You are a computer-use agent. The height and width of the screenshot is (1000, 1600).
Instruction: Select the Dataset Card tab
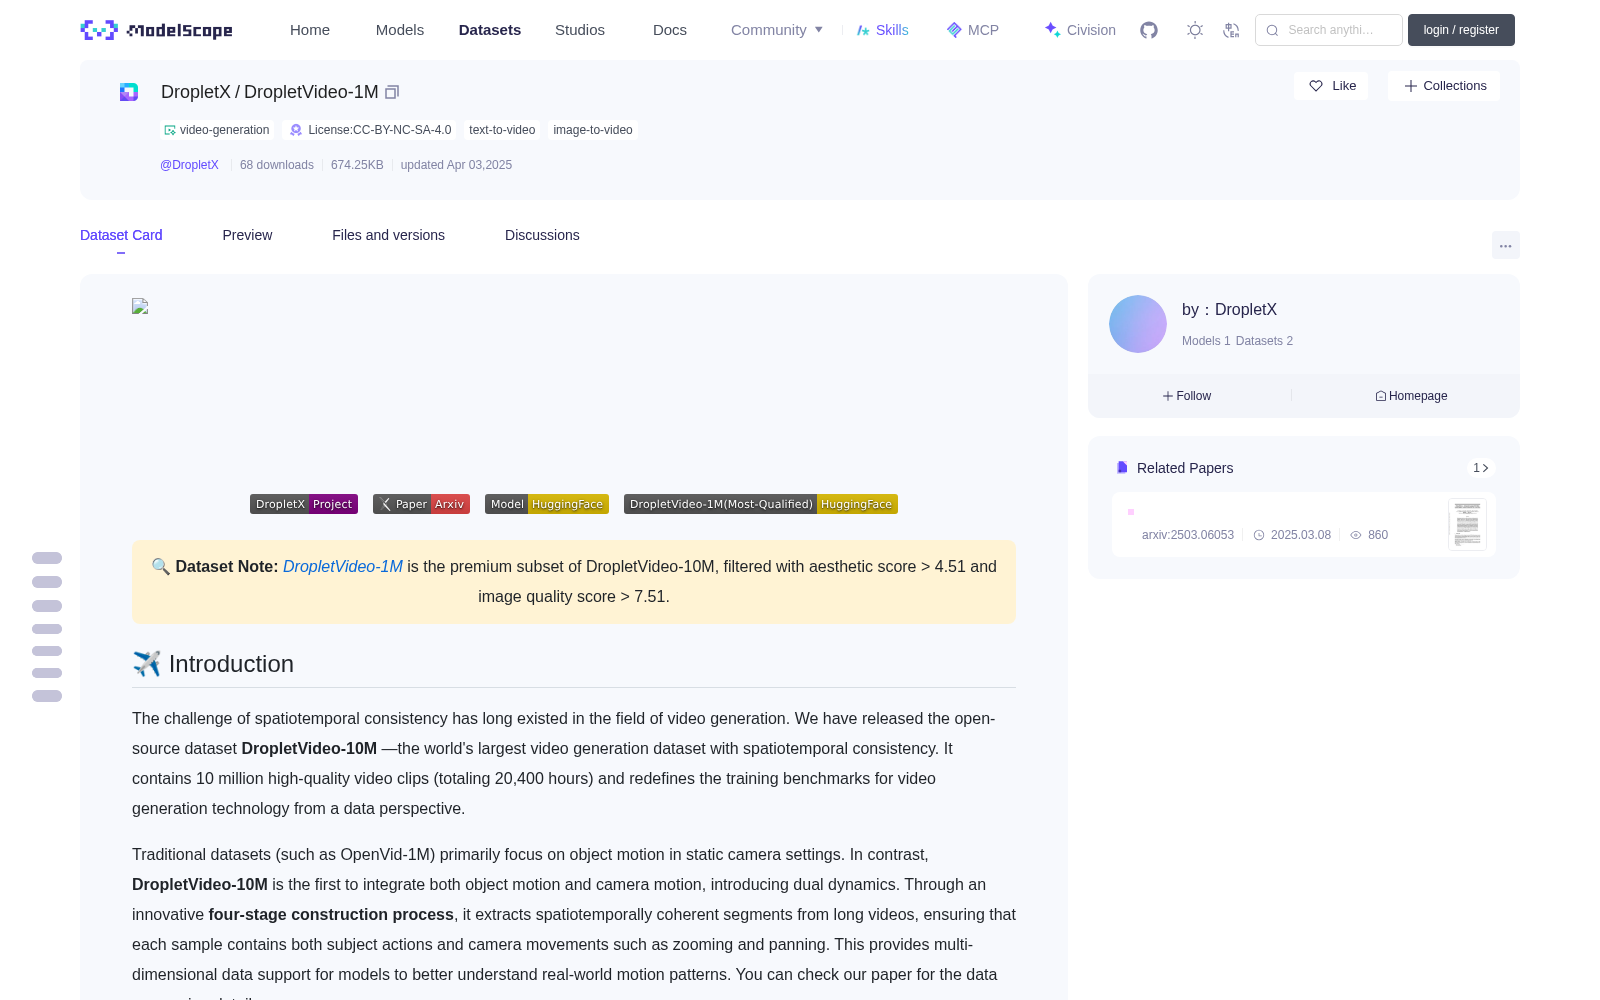point(121,235)
